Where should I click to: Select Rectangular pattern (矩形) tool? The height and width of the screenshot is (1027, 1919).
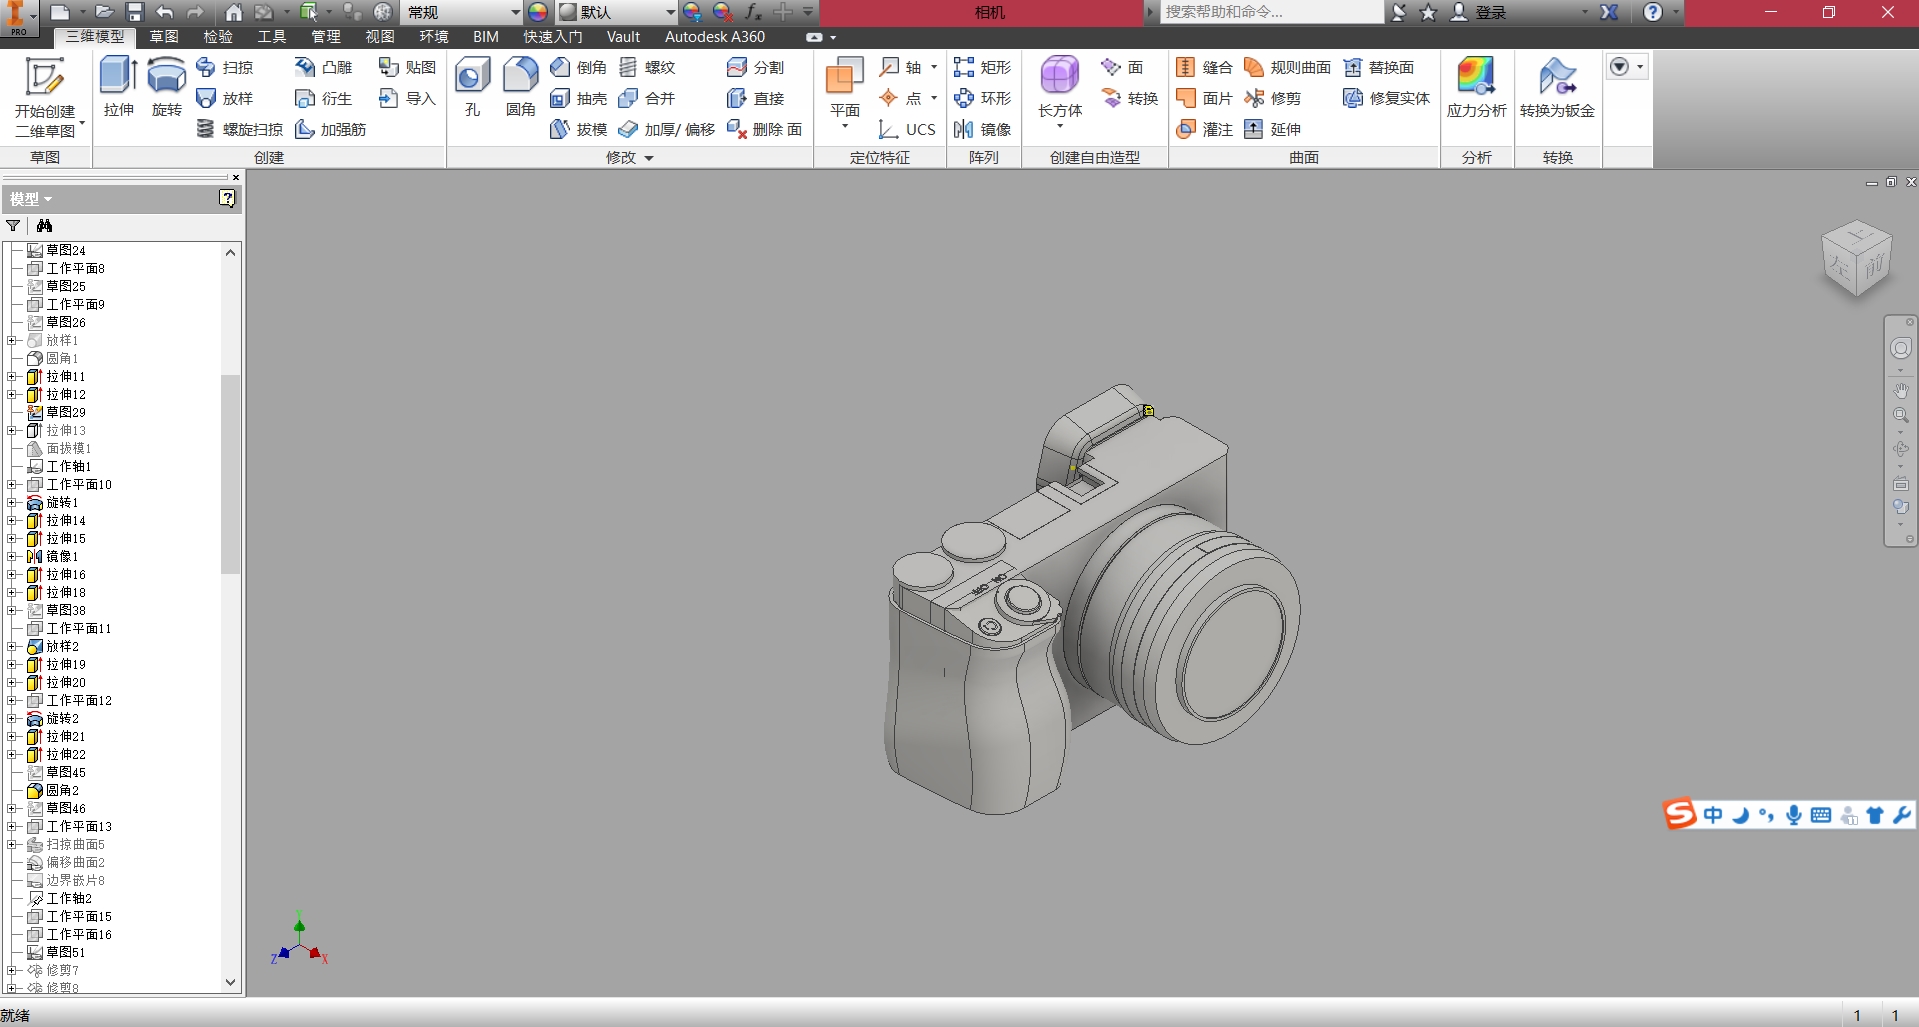[983, 67]
